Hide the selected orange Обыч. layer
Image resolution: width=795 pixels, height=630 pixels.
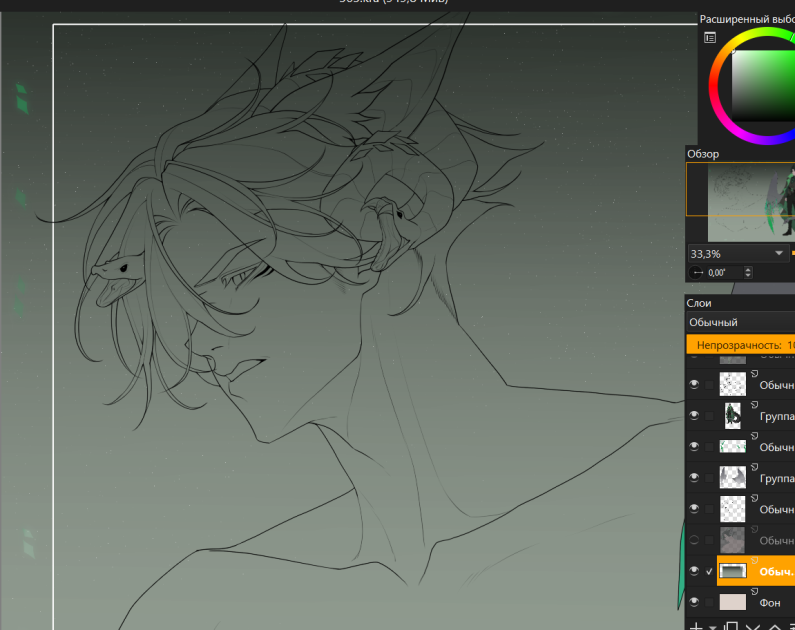(694, 571)
